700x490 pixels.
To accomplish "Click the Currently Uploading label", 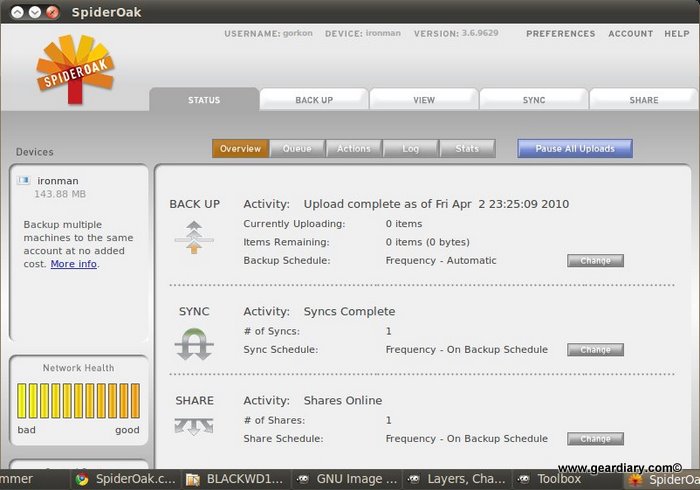I will pyautogui.click(x=294, y=224).
